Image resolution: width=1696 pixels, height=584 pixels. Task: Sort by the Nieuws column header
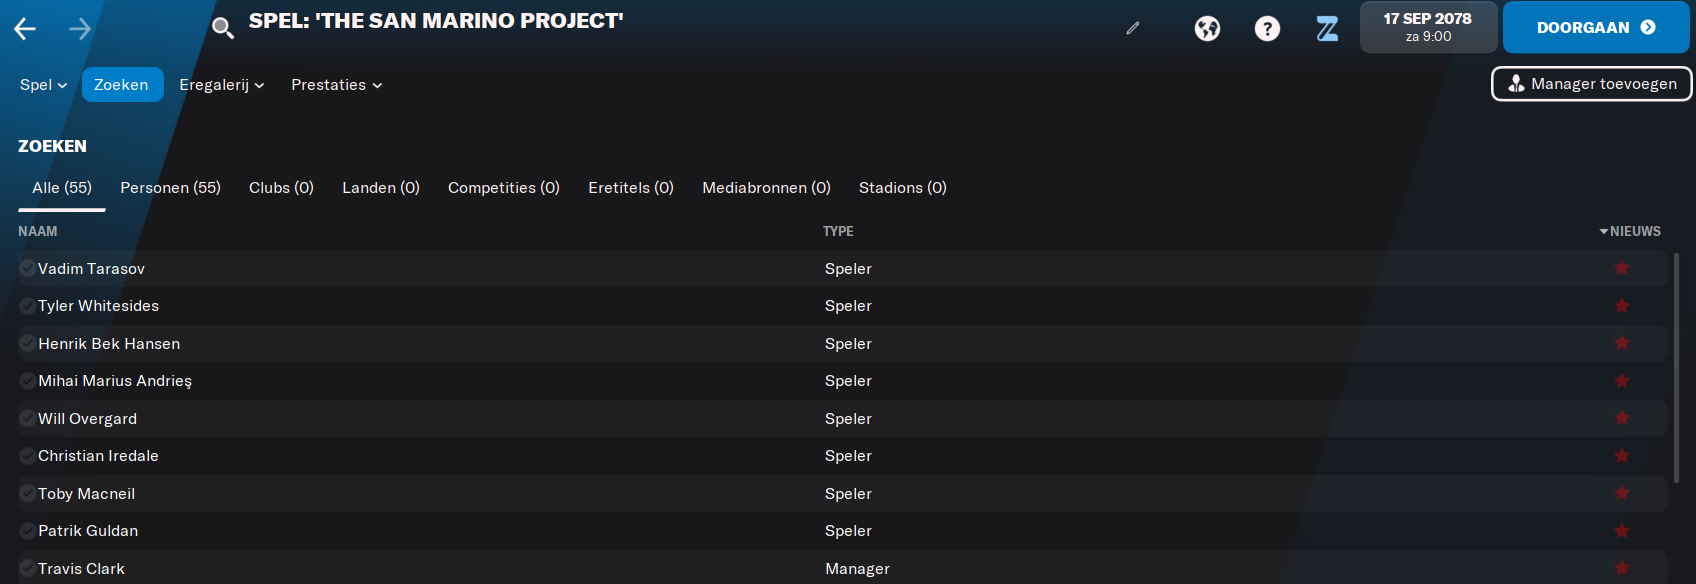[1630, 231]
